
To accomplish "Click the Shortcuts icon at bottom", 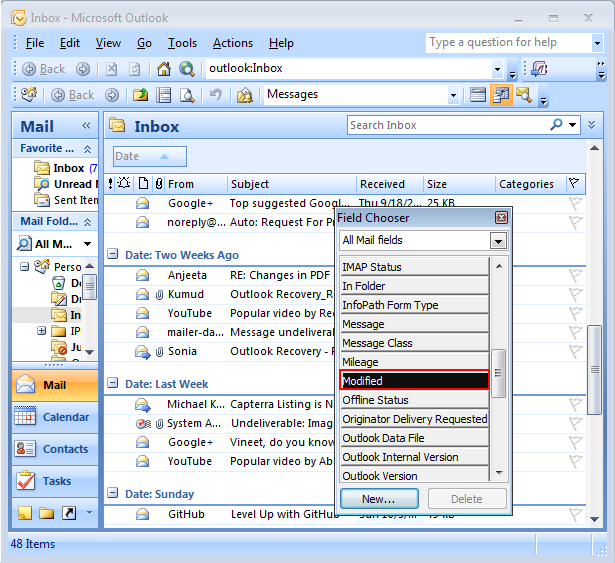I will (69, 513).
